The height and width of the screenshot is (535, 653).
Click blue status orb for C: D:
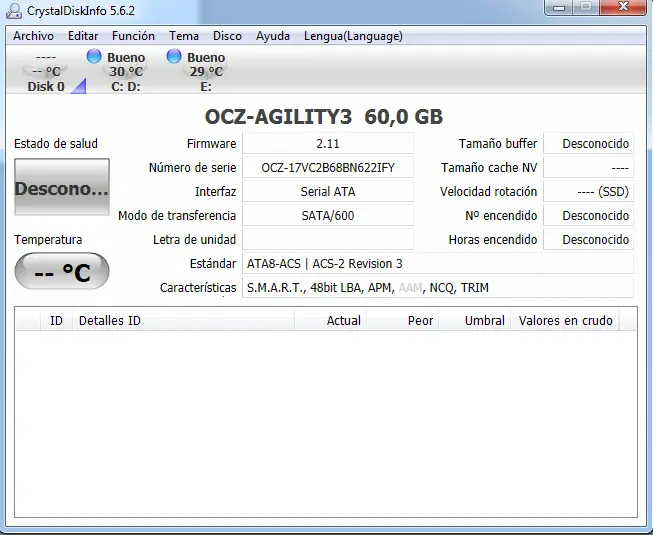(94, 56)
